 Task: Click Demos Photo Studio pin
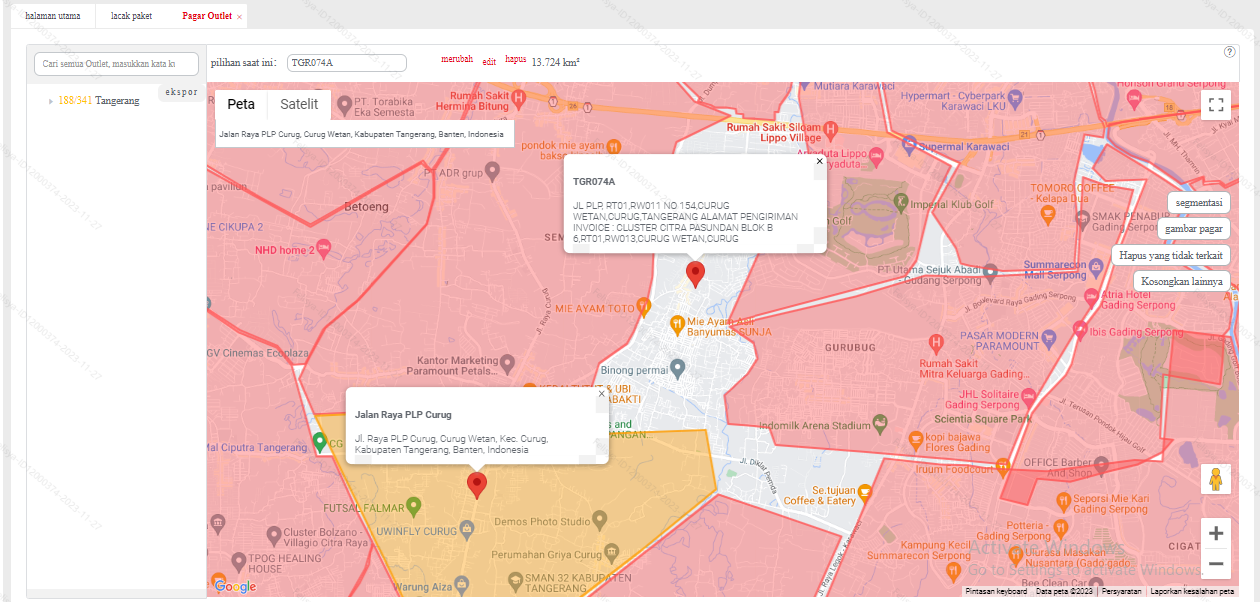pos(599,519)
